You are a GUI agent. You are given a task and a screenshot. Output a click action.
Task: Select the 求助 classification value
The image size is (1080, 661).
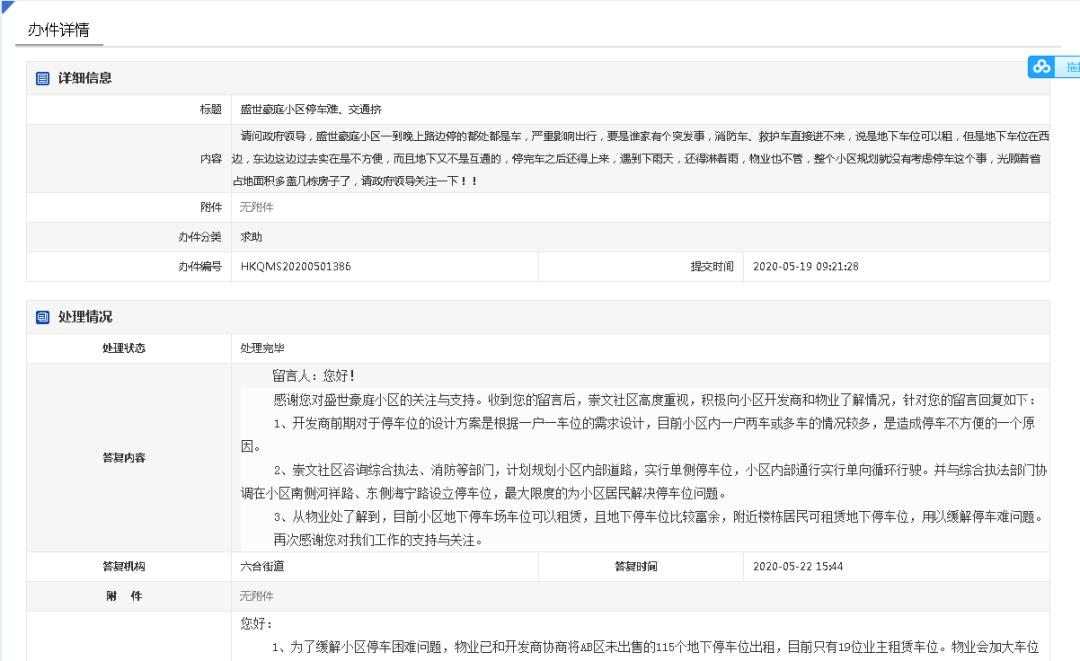(x=251, y=237)
